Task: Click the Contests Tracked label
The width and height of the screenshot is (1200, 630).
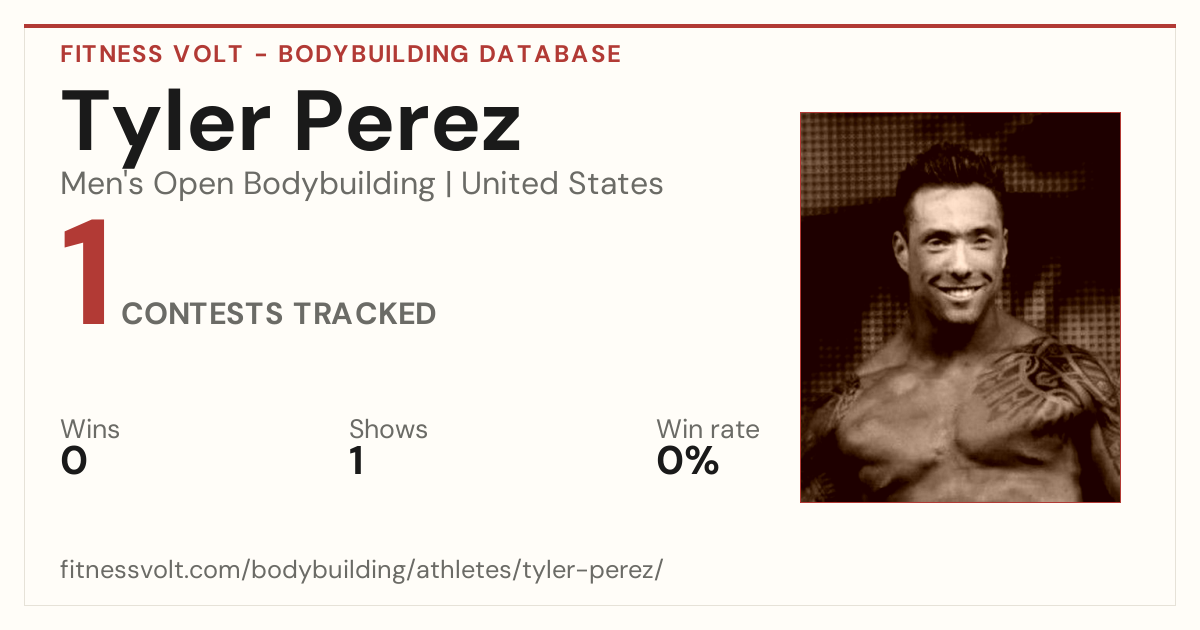Action: [x=279, y=314]
